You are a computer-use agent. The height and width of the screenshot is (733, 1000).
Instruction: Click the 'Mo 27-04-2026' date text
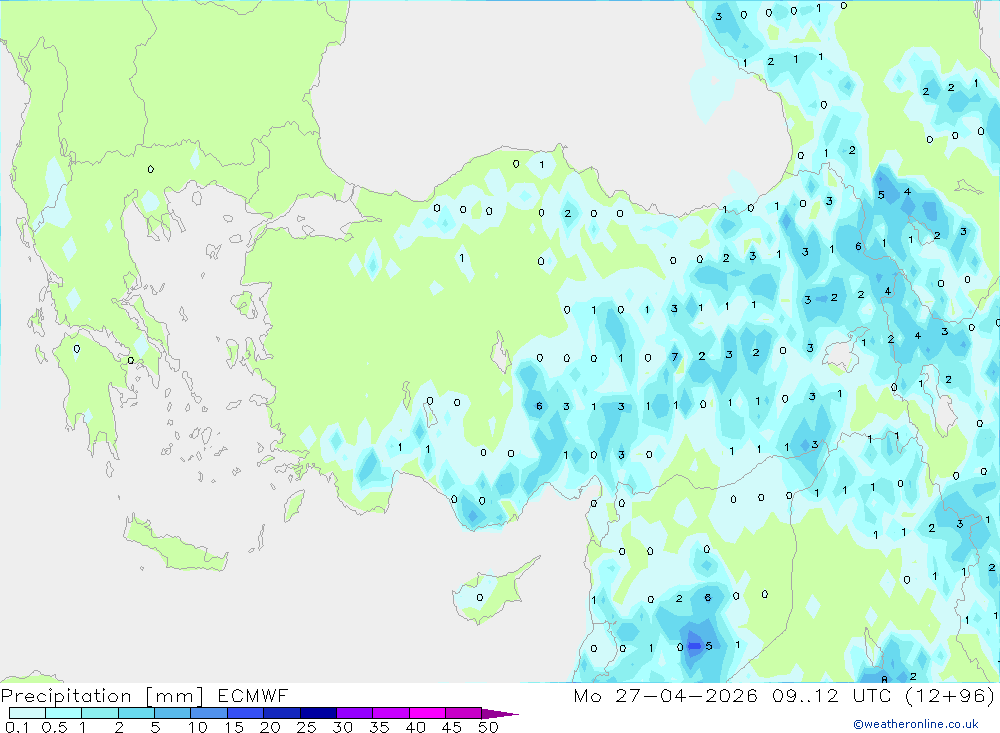[665, 696]
